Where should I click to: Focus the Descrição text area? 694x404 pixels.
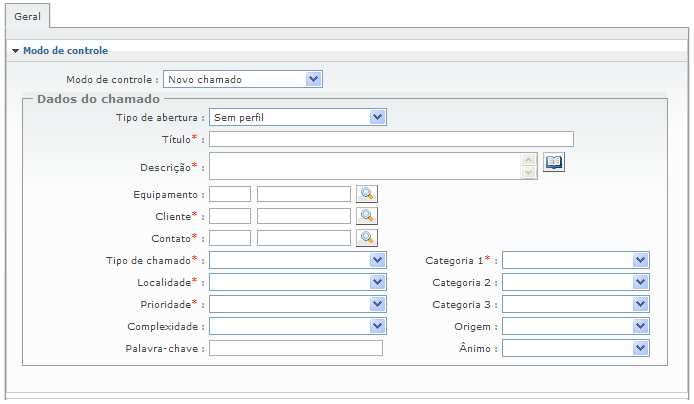pyautogui.click(x=365, y=166)
